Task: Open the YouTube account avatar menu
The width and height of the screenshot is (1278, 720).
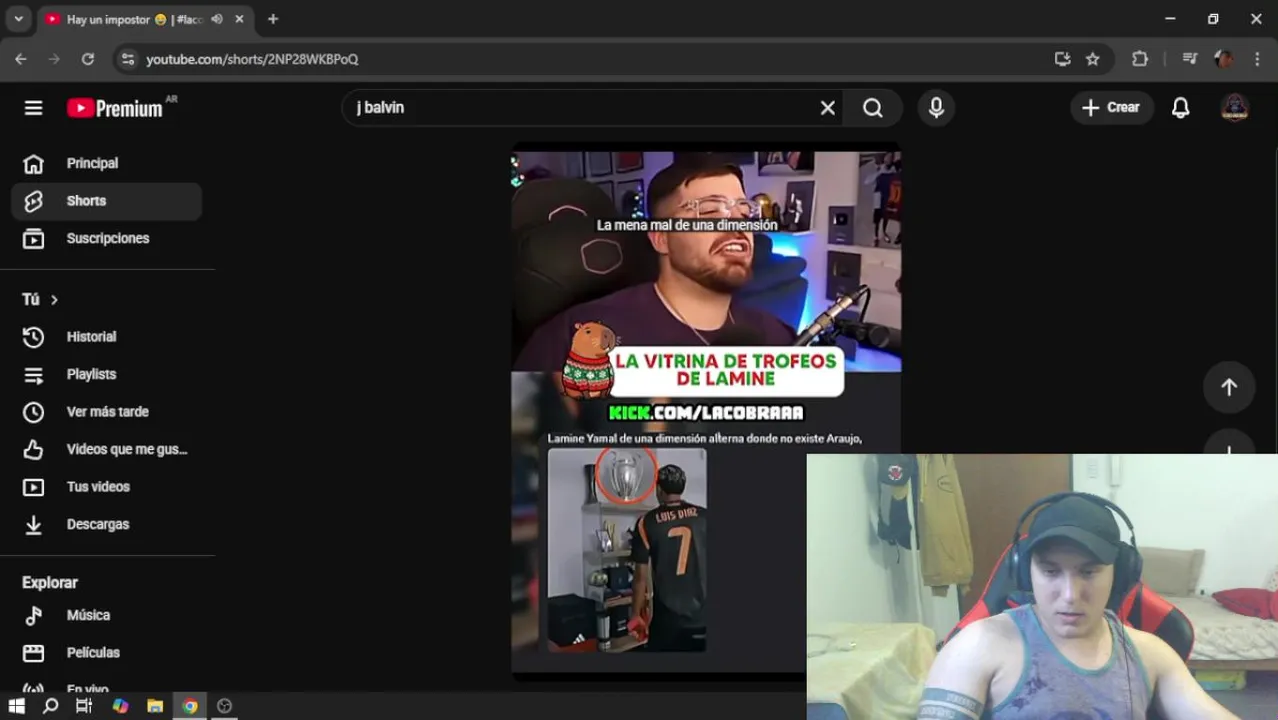Action: pos(1234,108)
